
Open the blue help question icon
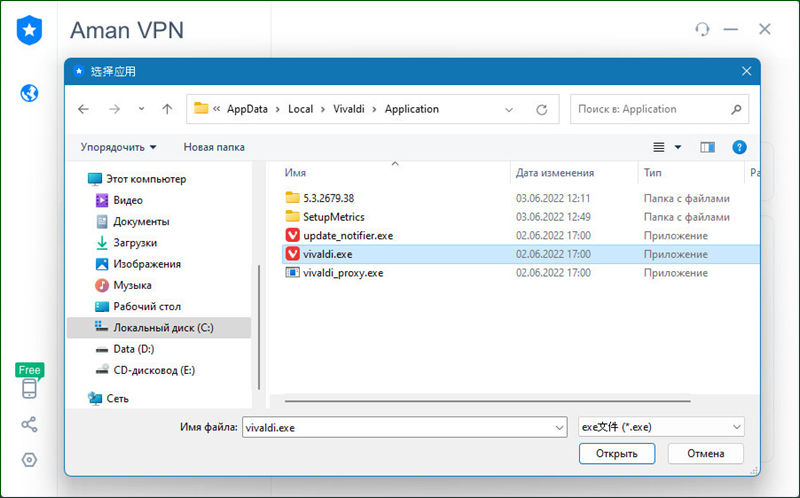tap(739, 147)
